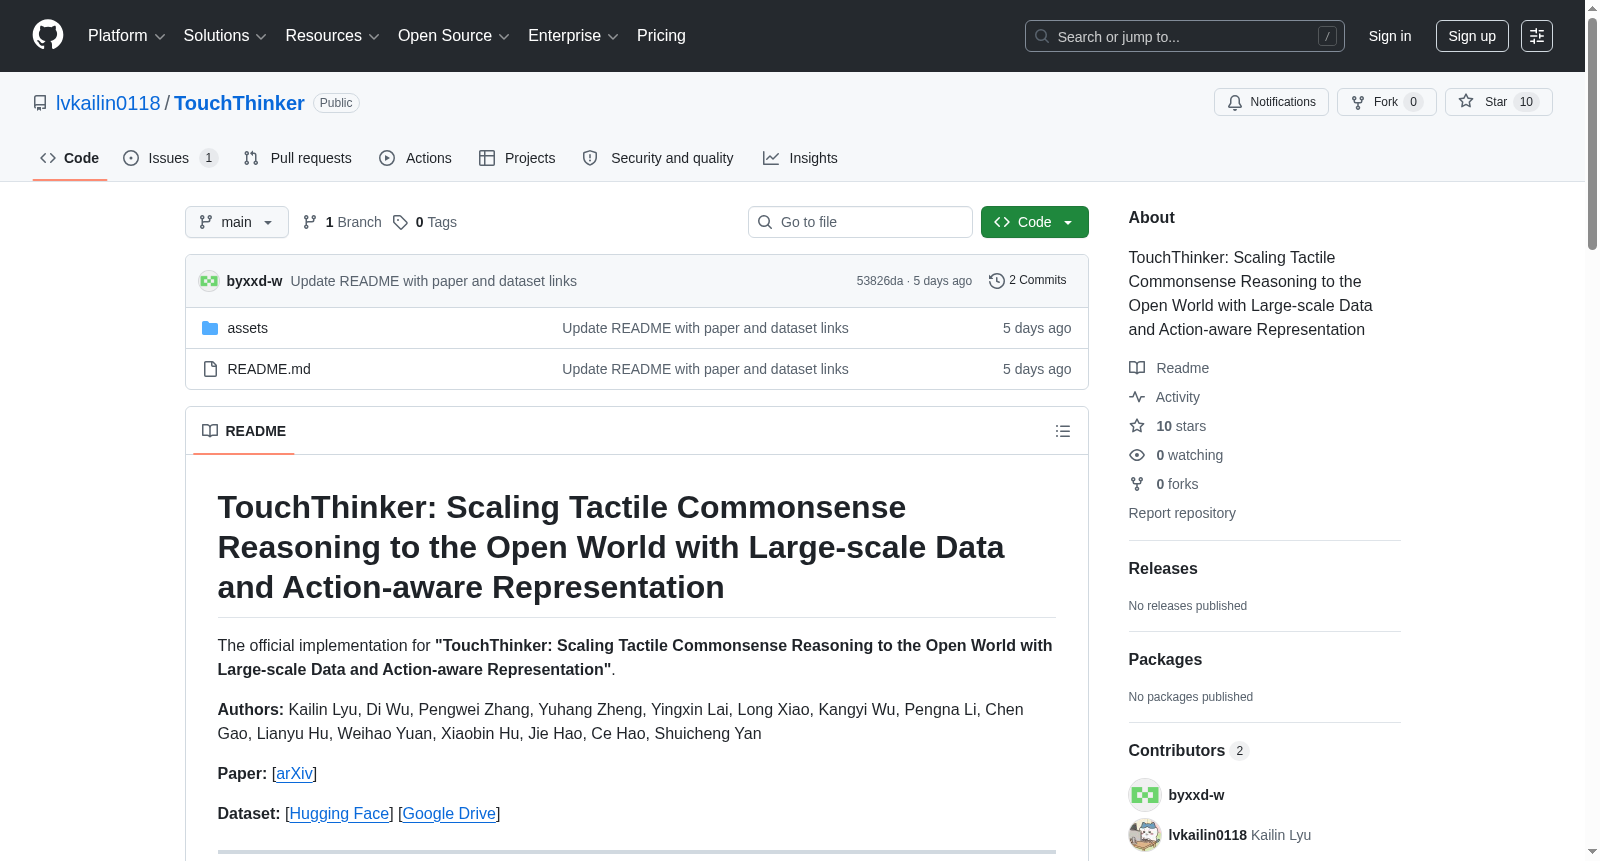Open the 53826da commit hash link

880,281
